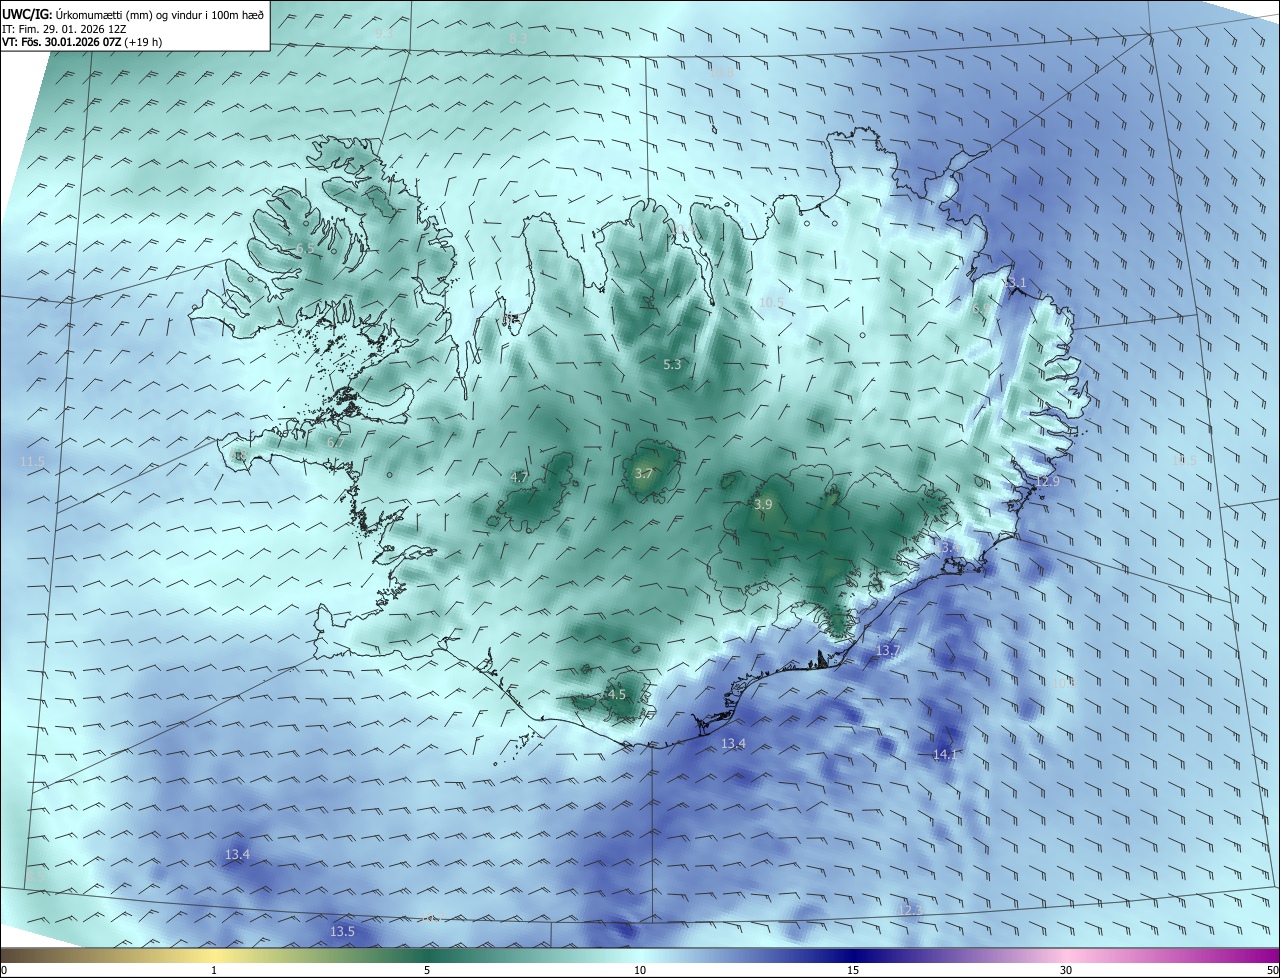Click the 14.1 value label
This screenshot has height=978, width=1280.
[945, 755]
